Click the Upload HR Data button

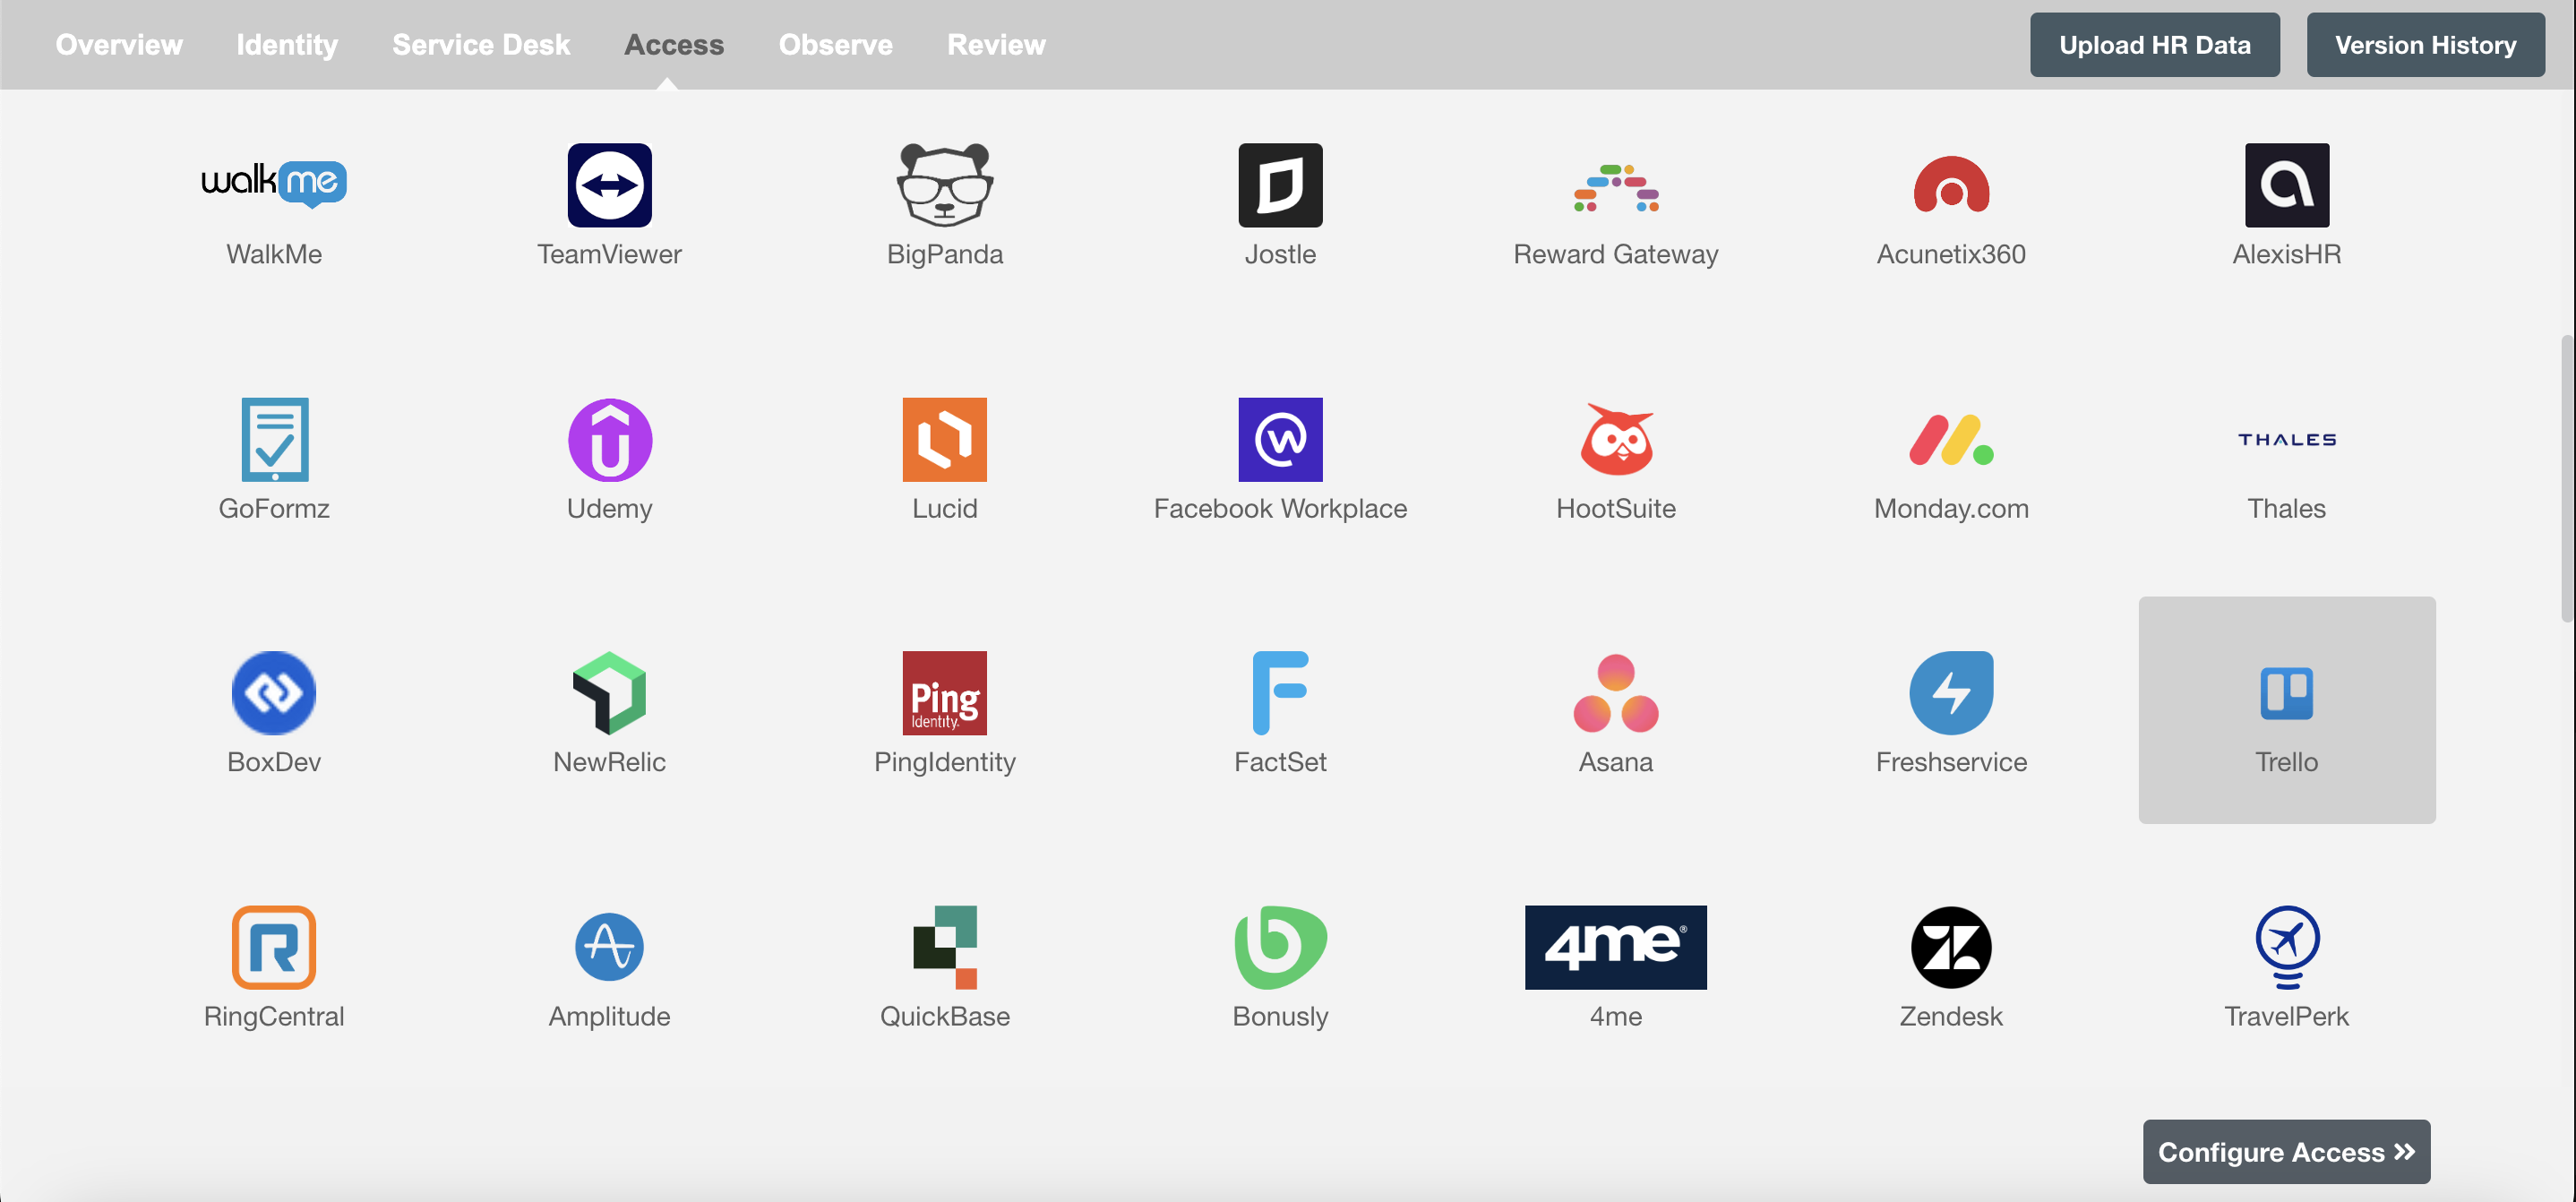(x=2154, y=45)
